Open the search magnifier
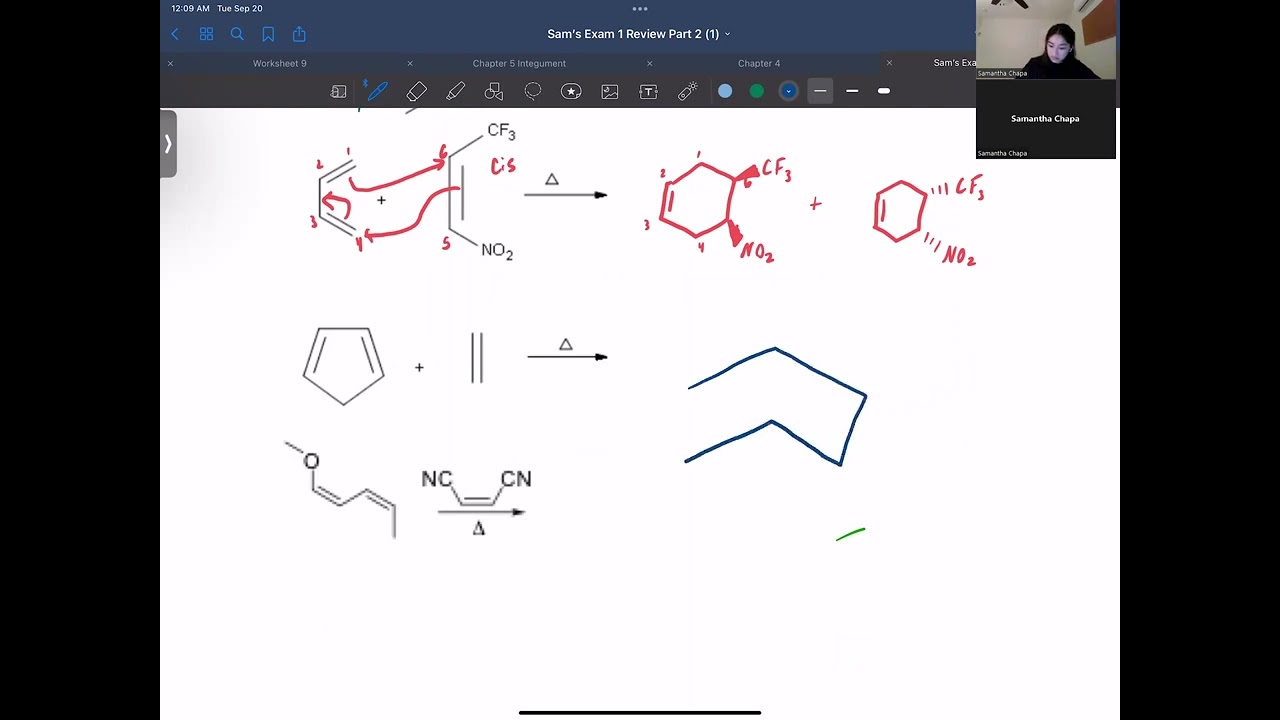The width and height of the screenshot is (1280, 720). tap(237, 34)
